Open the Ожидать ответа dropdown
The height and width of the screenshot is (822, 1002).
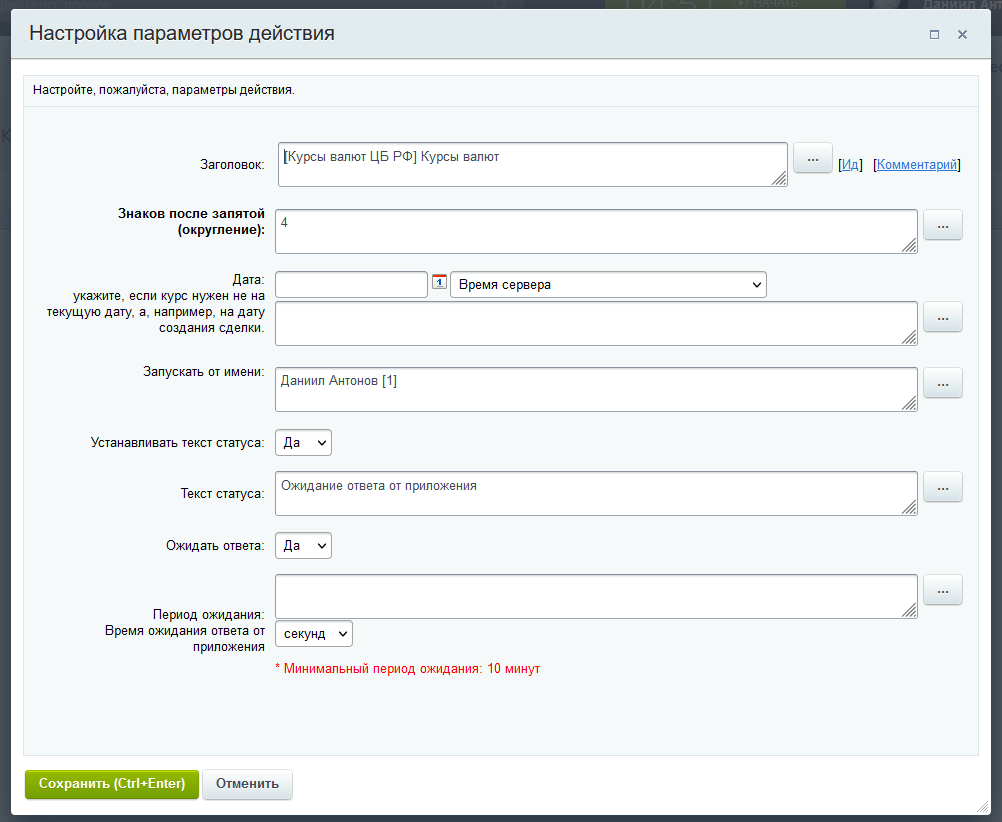[x=303, y=546]
